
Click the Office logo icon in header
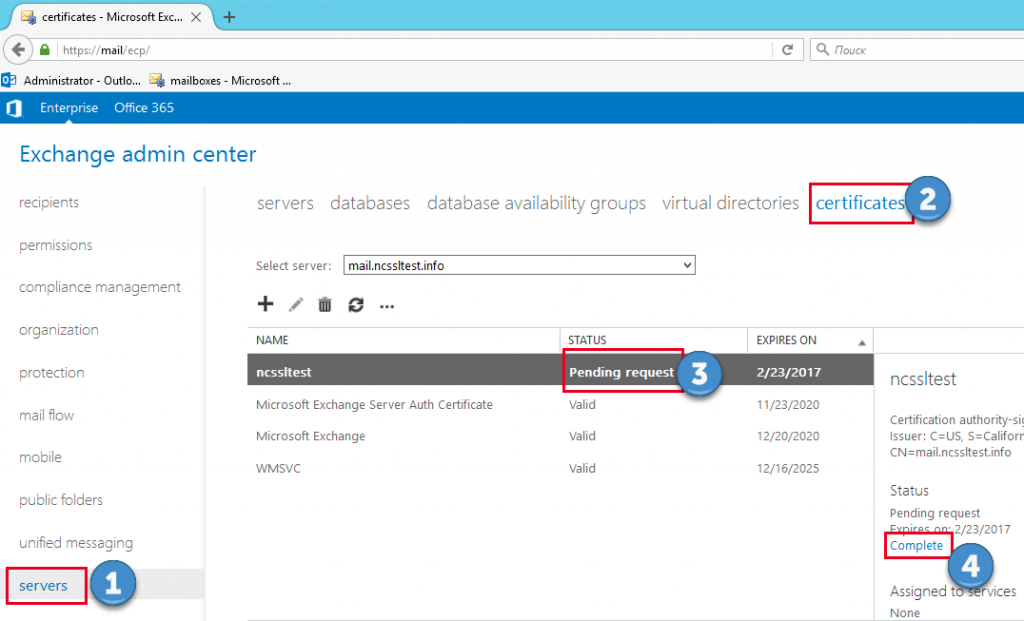point(14,108)
